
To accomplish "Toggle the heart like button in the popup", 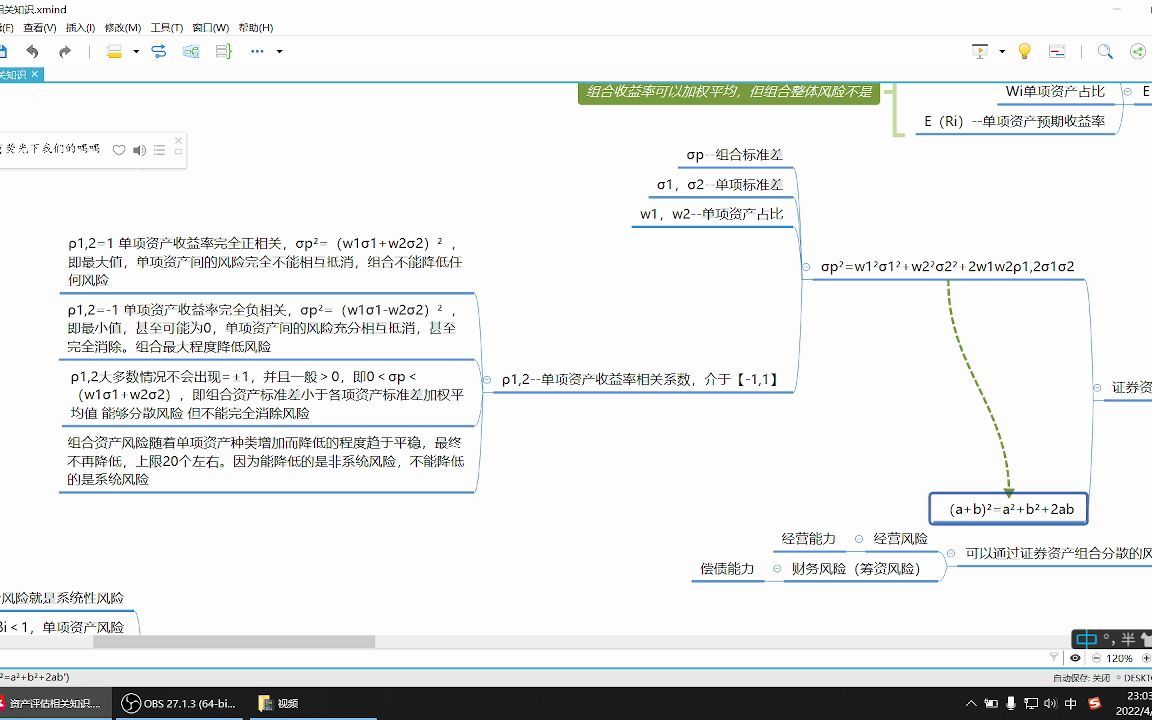I will point(119,150).
